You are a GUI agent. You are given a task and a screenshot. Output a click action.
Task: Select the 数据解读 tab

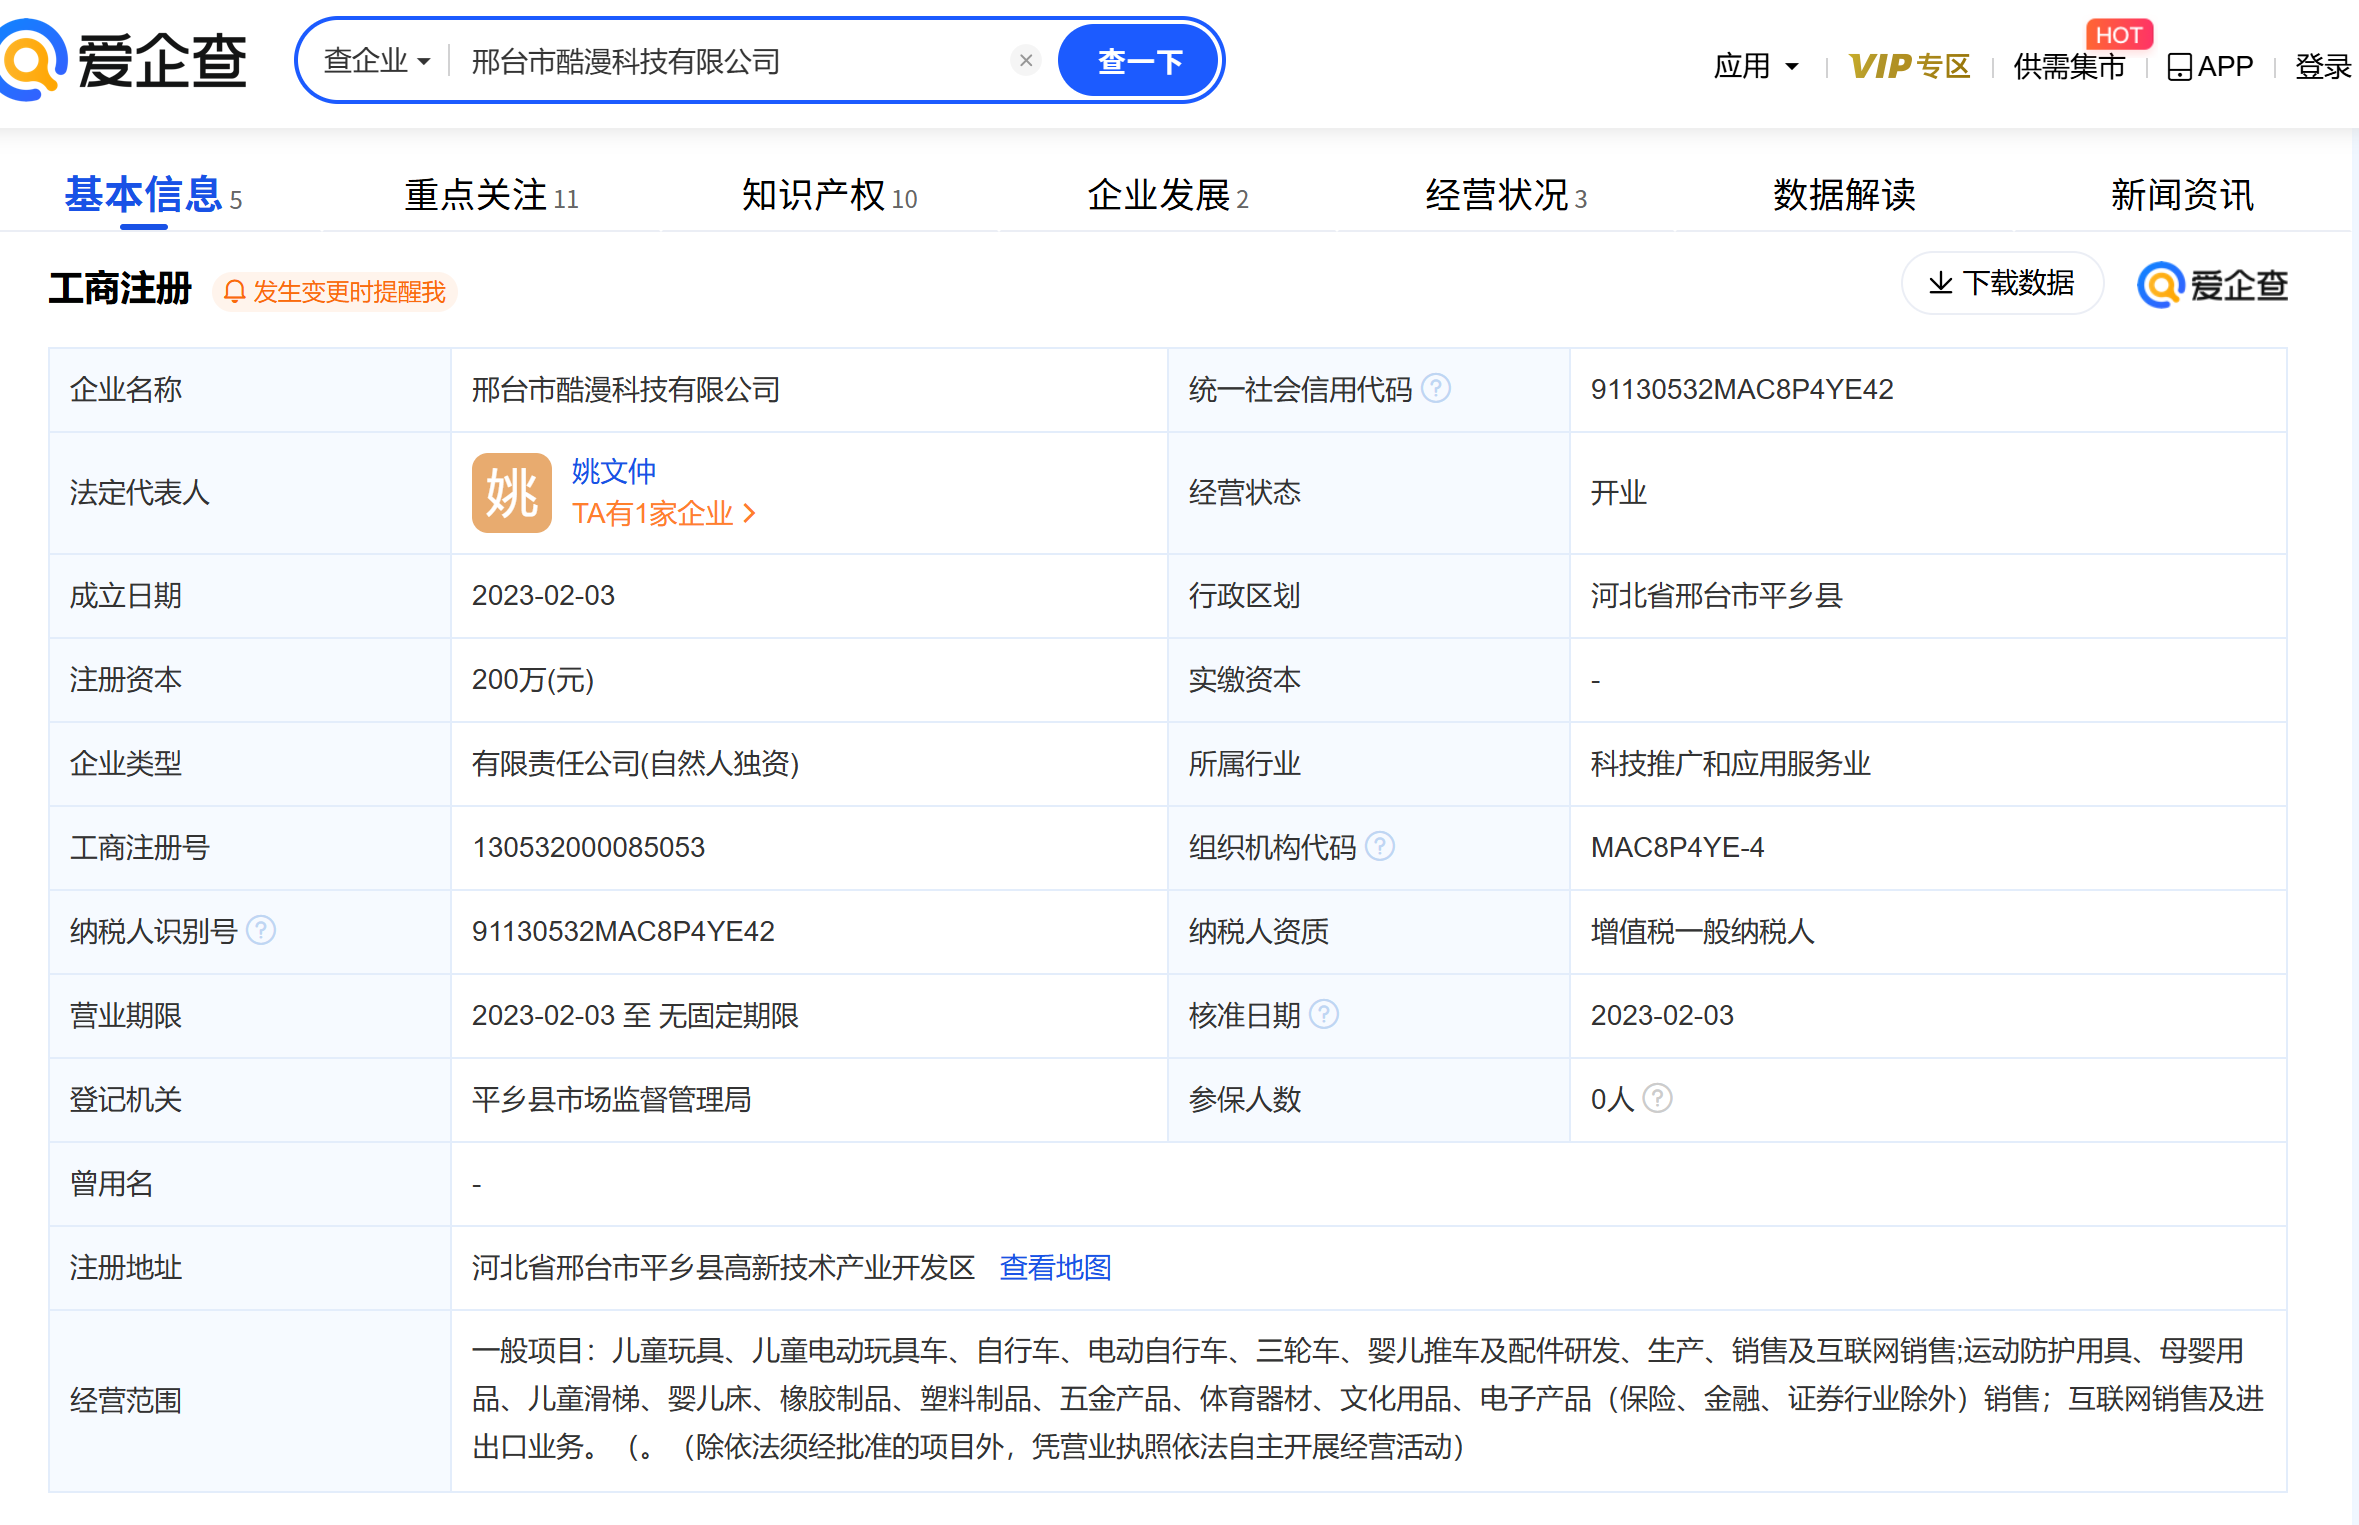(x=1844, y=194)
